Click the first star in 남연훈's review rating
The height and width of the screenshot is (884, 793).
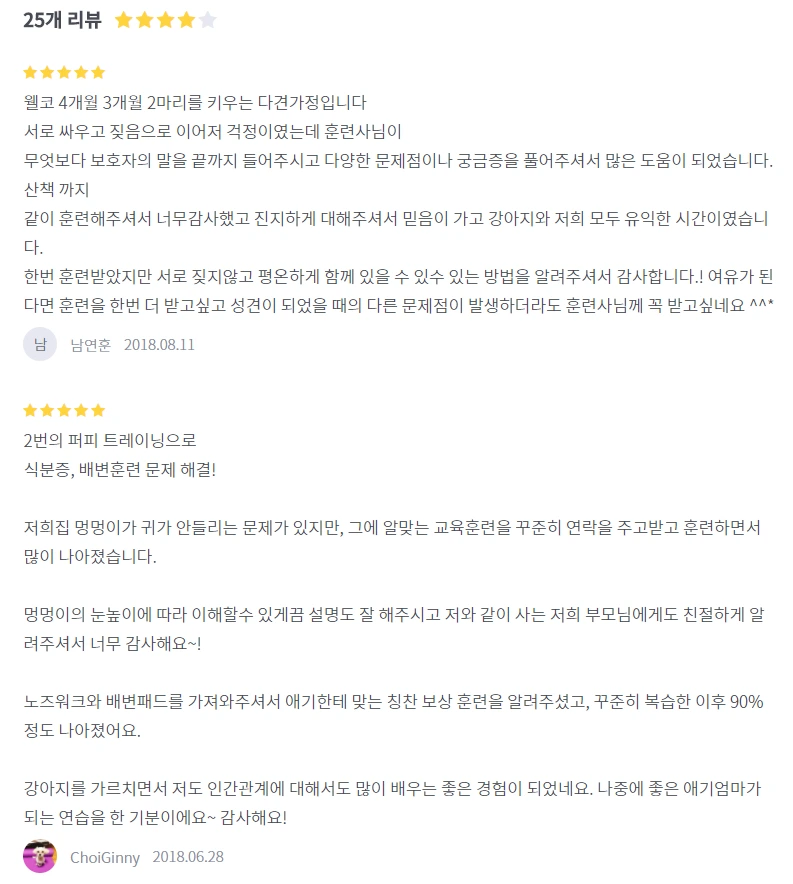[30, 72]
